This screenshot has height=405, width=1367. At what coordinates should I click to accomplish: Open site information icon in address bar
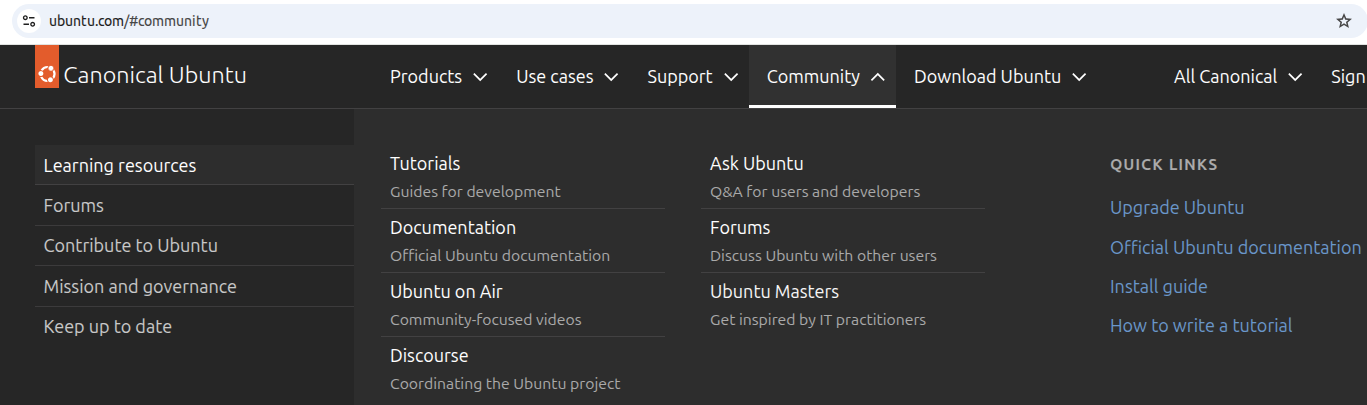tap(29, 21)
